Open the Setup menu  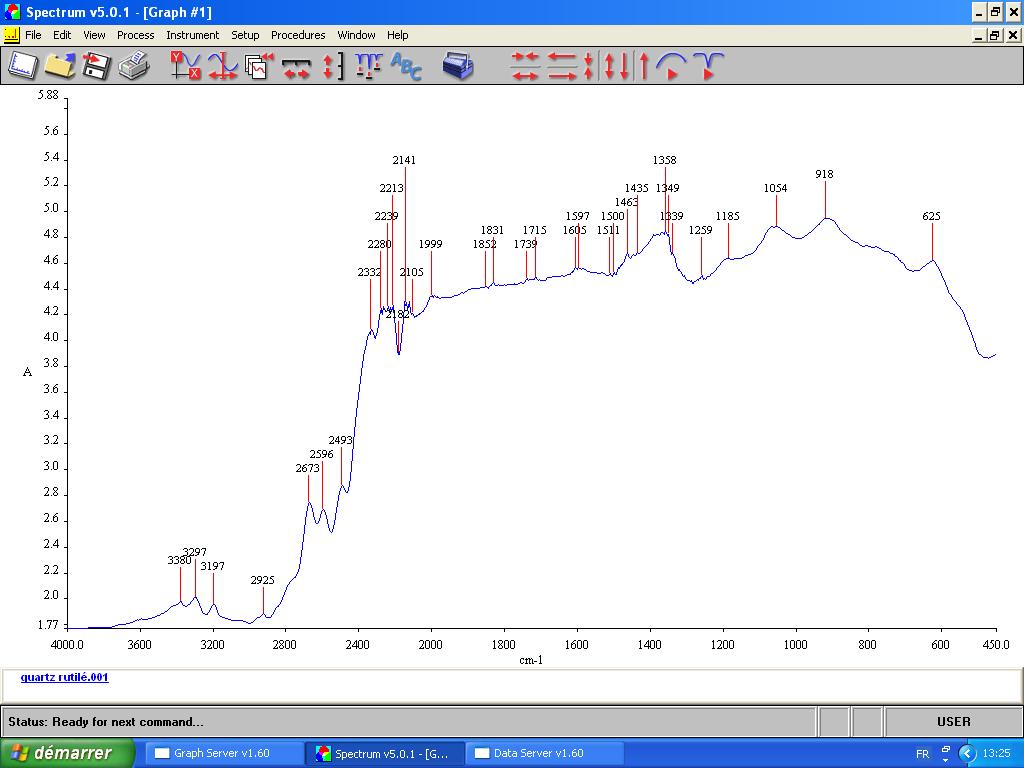tap(245, 35)
